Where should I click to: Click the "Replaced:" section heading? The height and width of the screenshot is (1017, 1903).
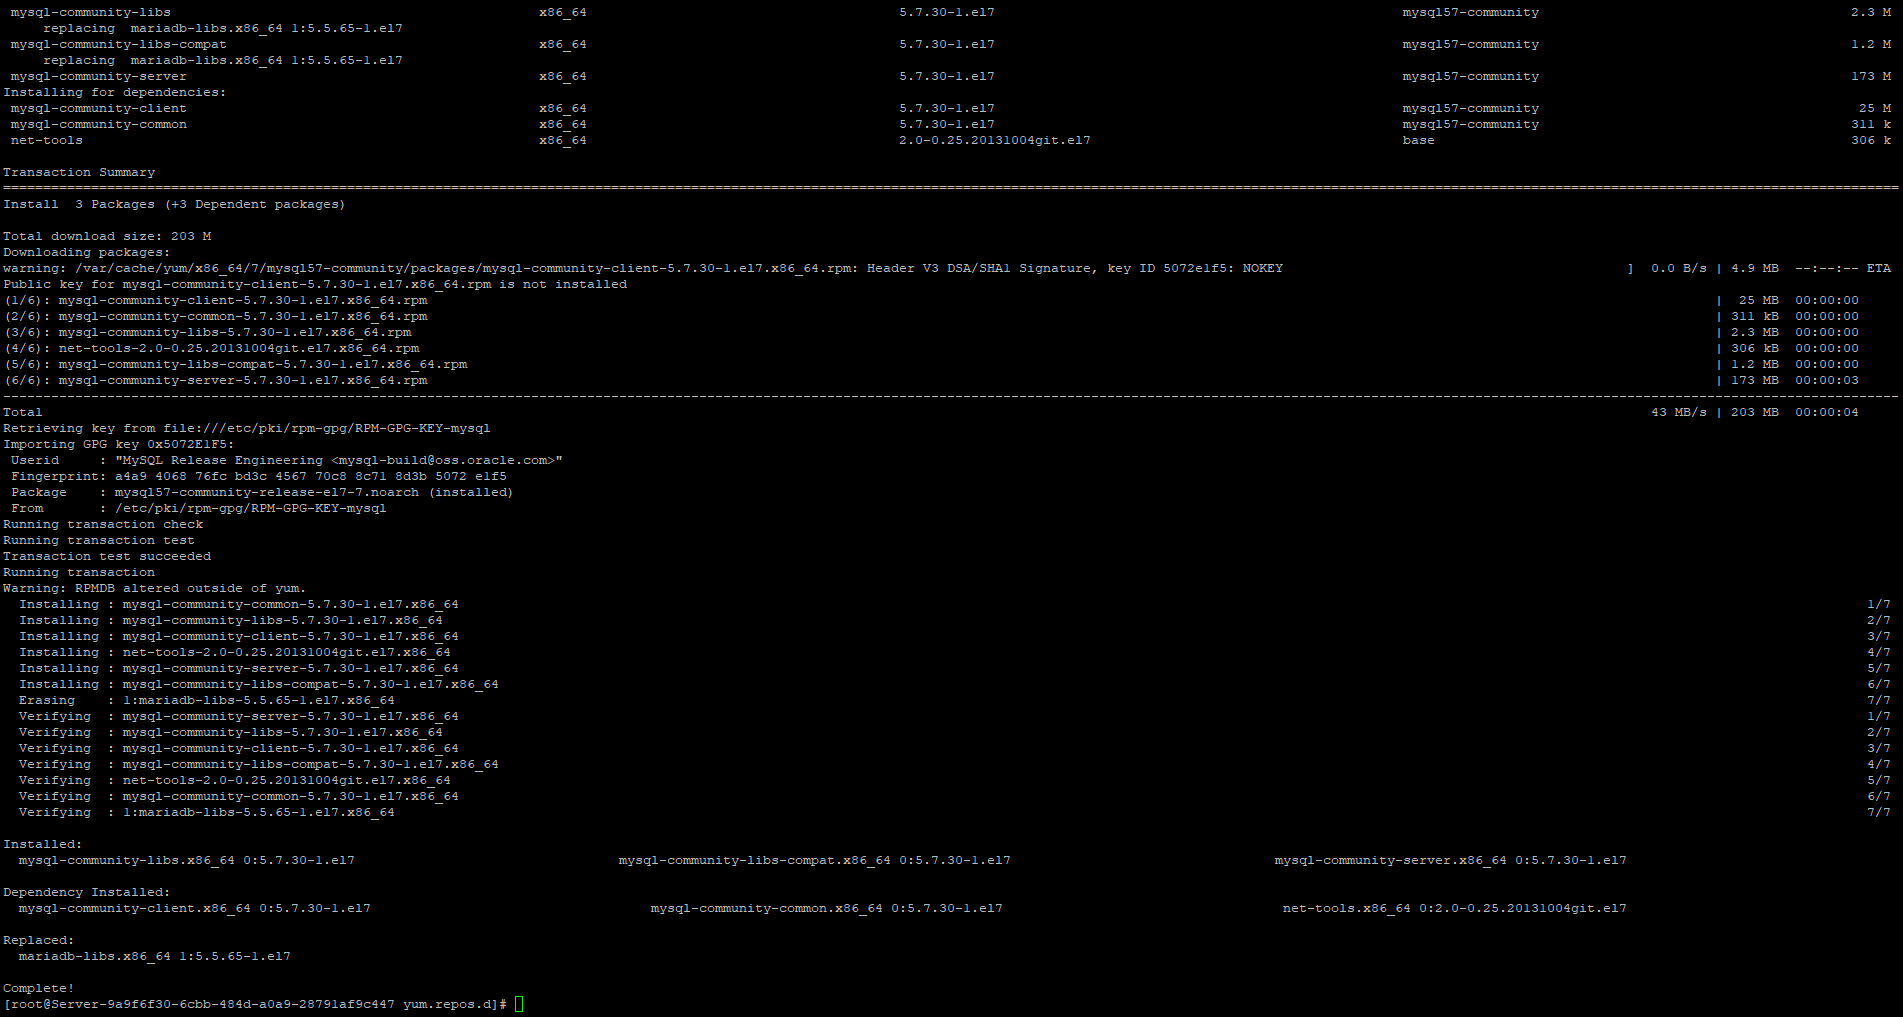point(39,940)
